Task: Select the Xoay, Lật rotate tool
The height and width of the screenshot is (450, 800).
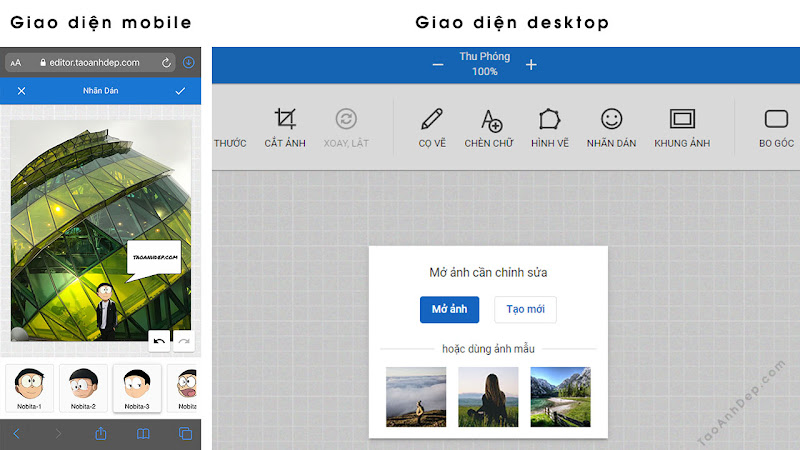Action: 346,128
